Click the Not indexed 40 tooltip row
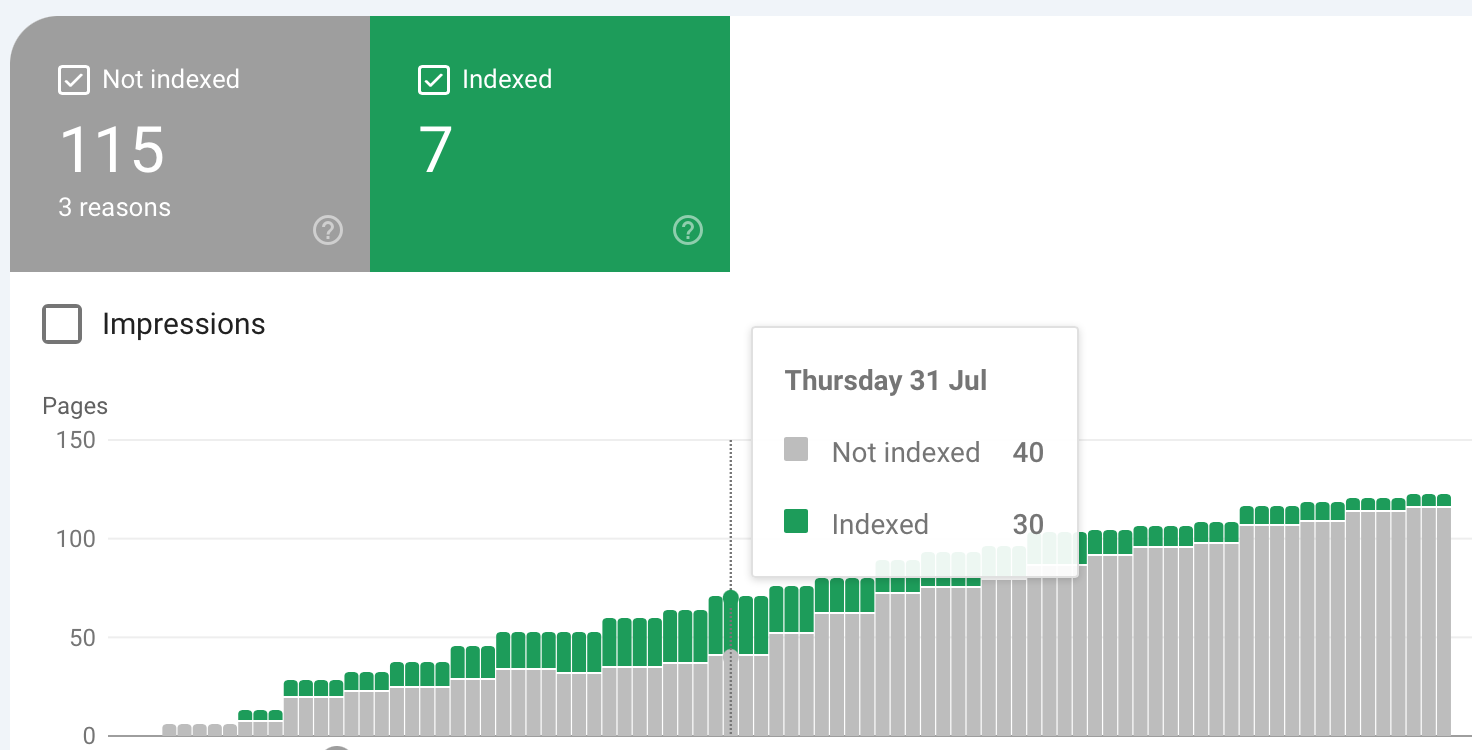Image resolution: width=1472 pixels, height=750 pixels. click(914, 452)
